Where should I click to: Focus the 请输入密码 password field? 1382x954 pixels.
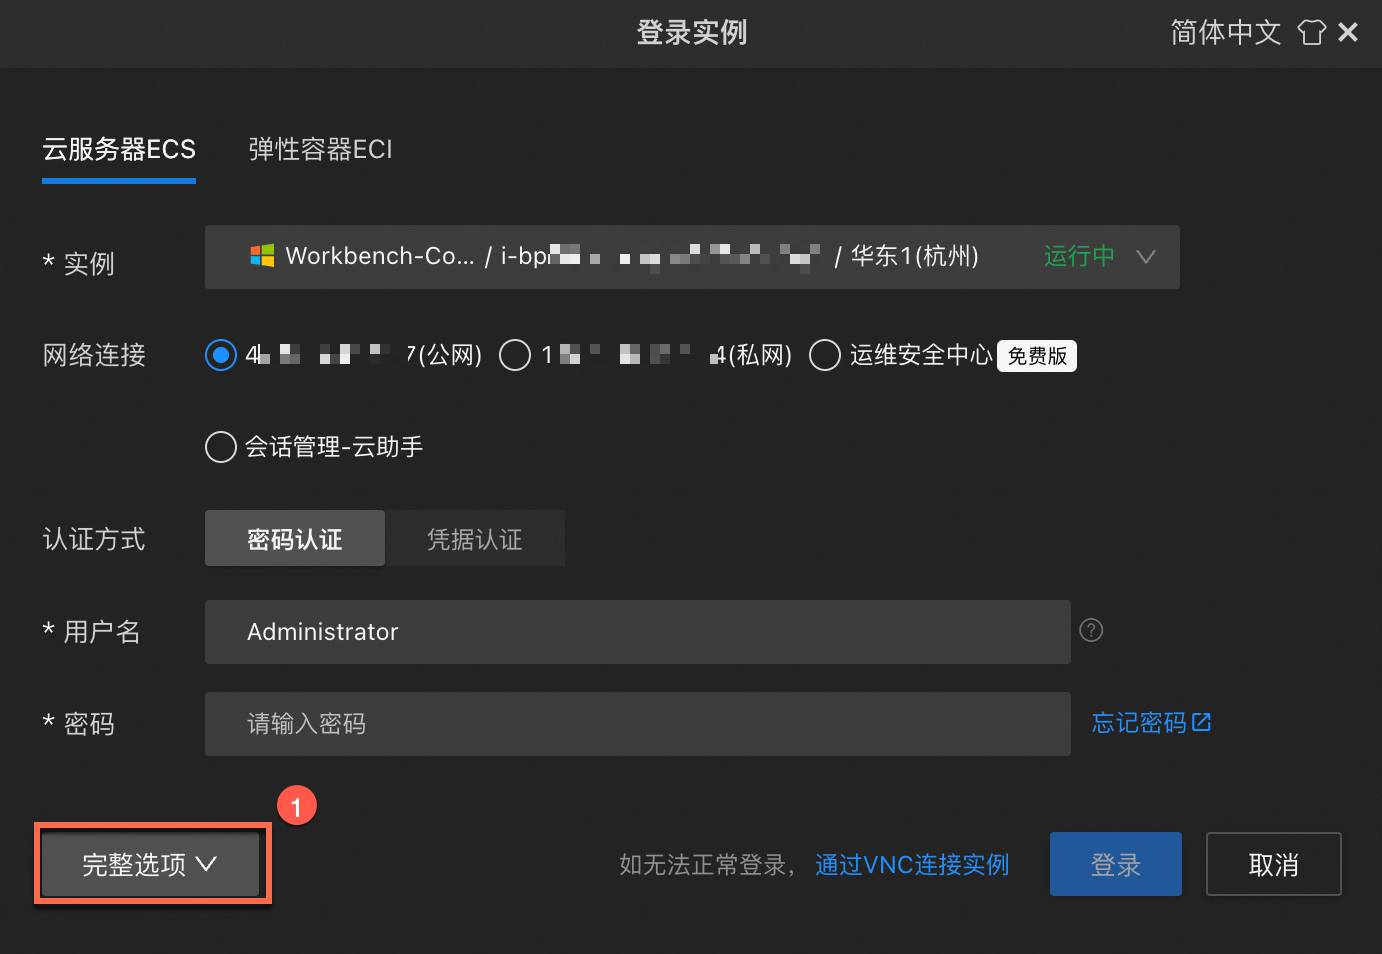[x=638, y=724]
